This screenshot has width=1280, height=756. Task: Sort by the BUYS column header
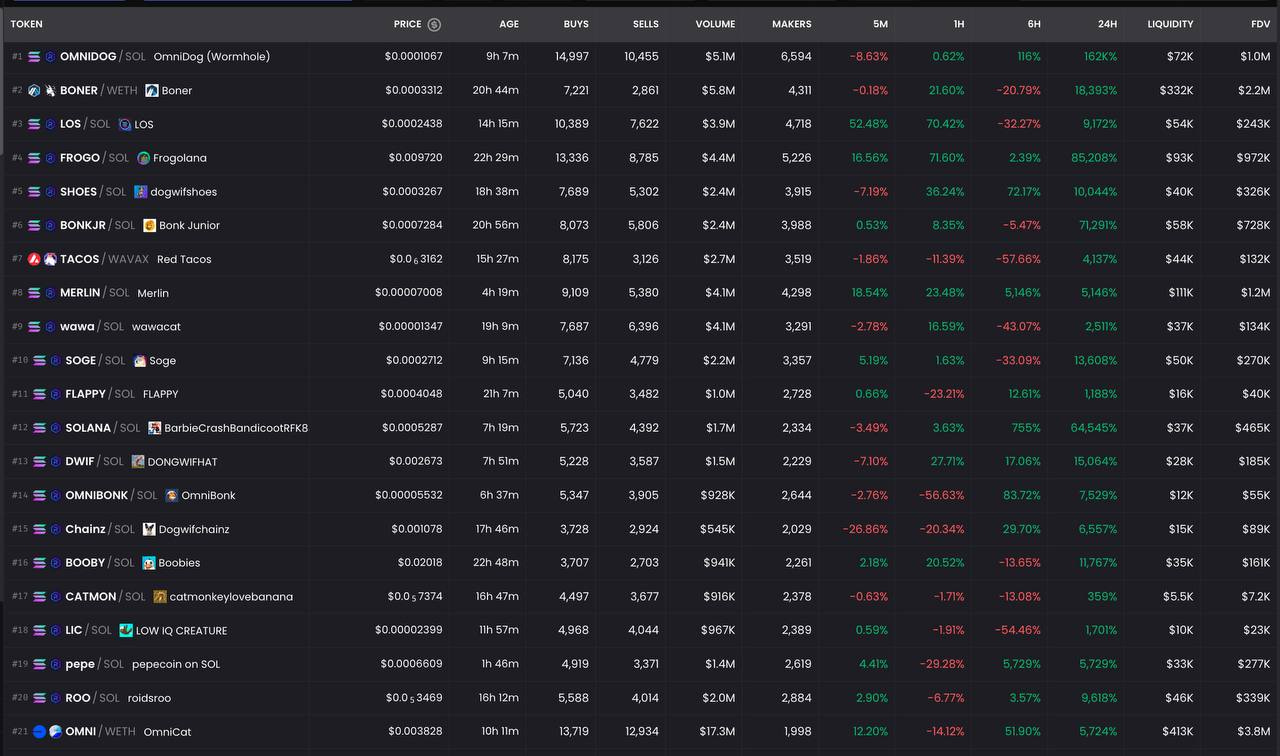[576, 24]
